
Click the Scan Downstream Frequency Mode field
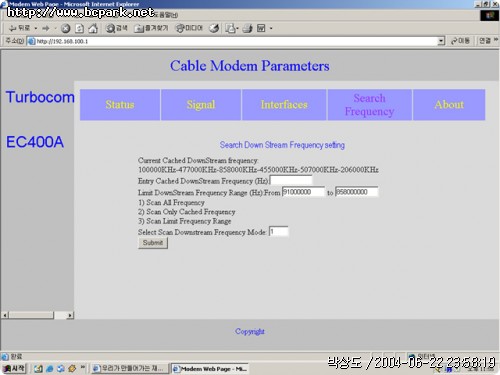click(x=279, y=231)
